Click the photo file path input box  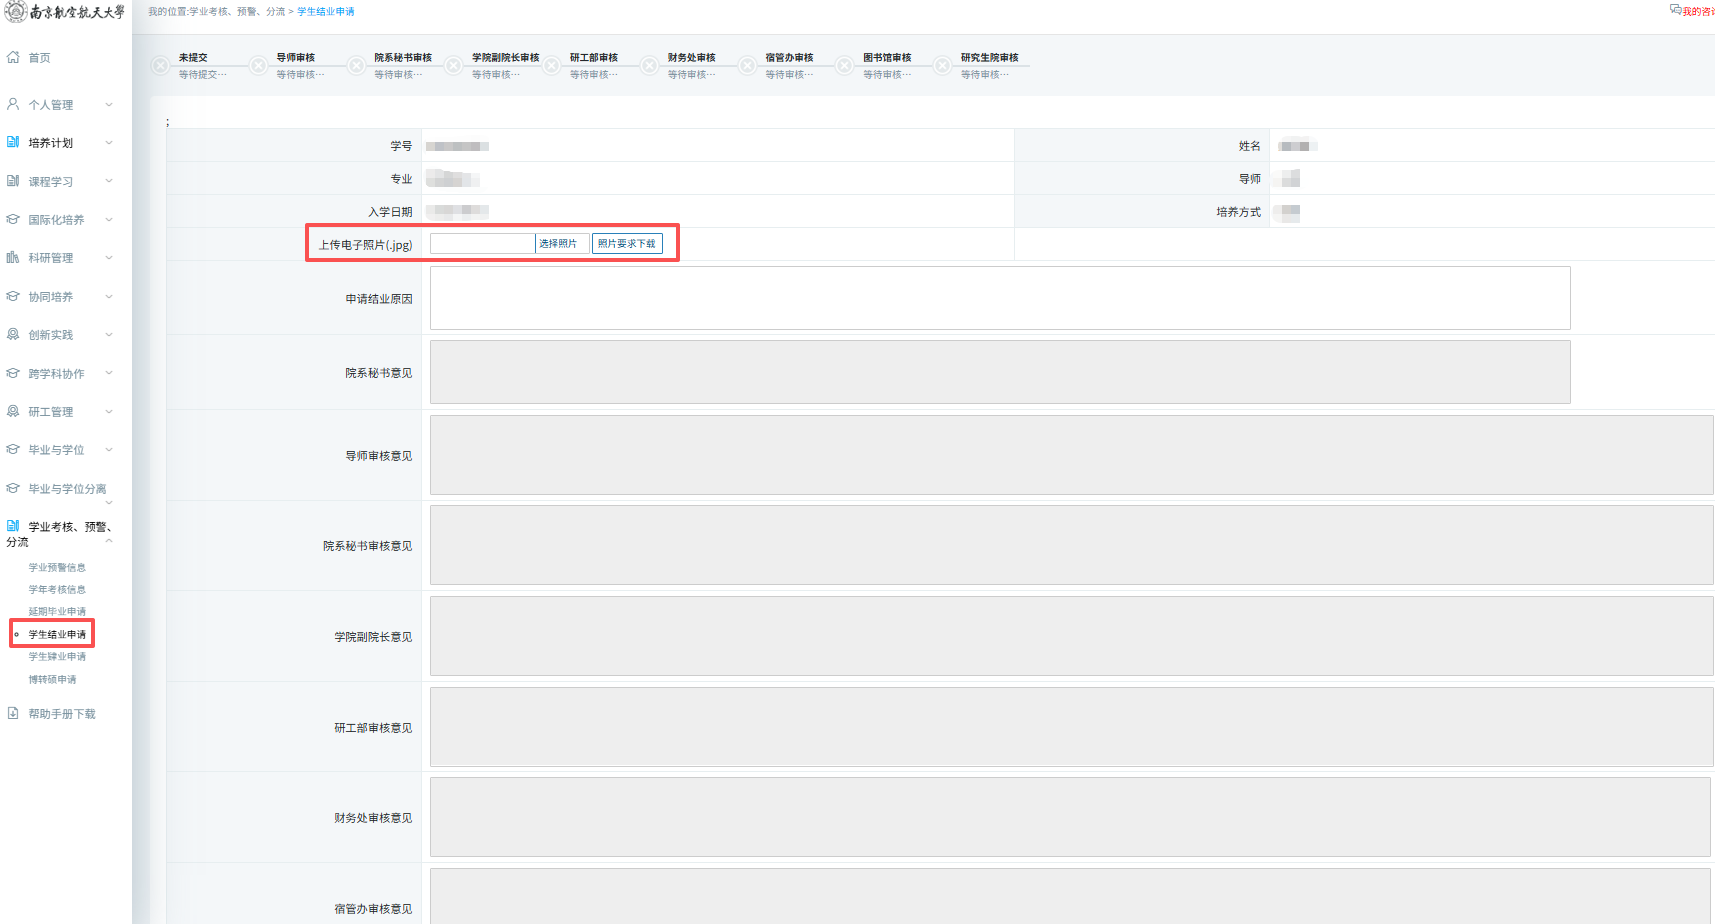pos(482,244)
